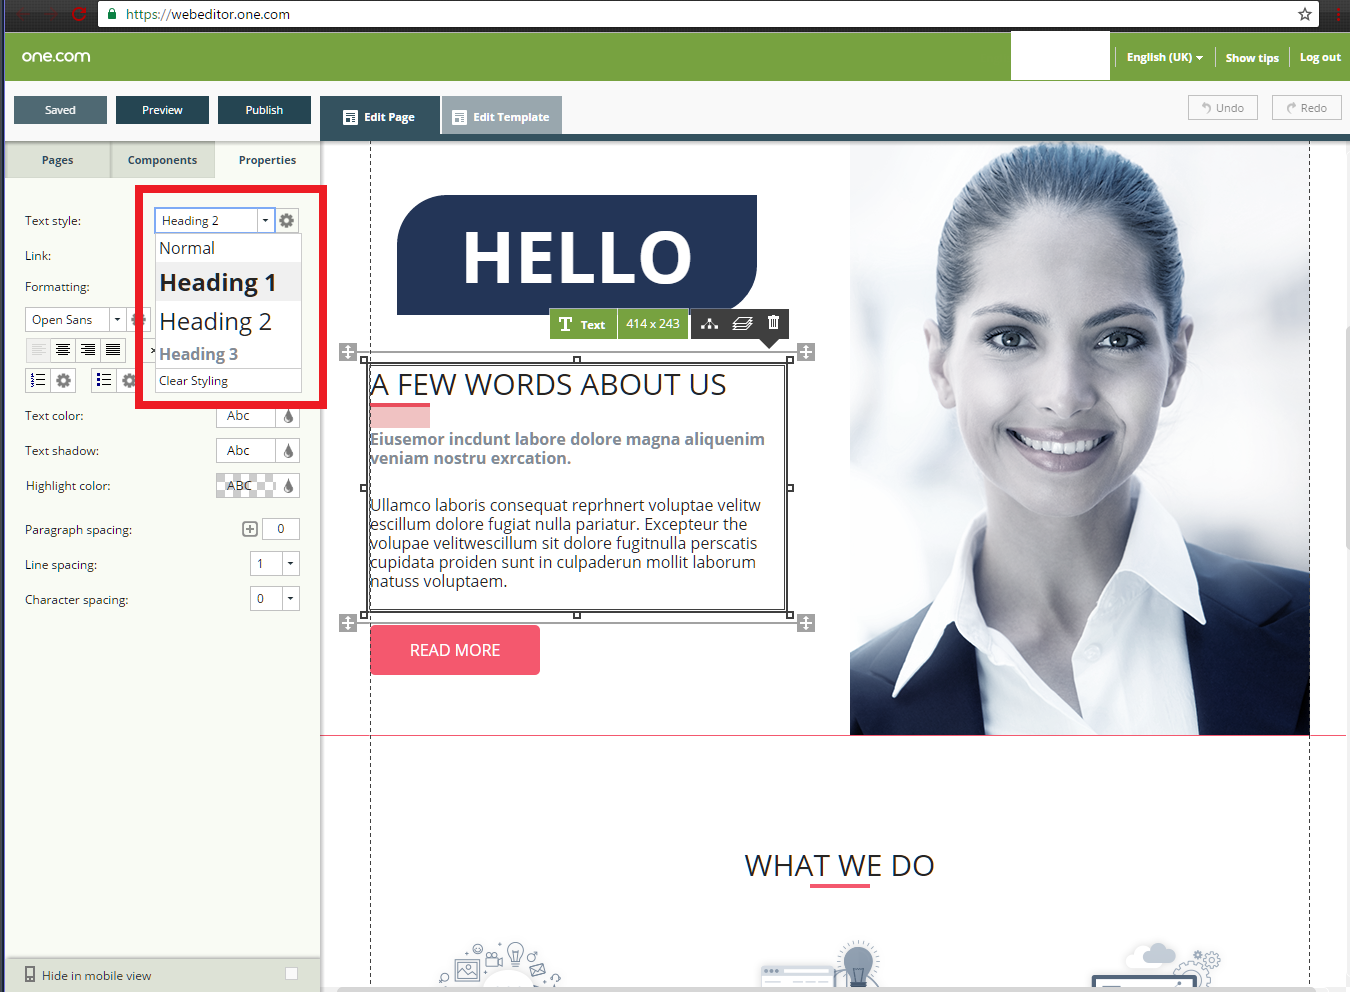The image size is (1350, 992).
Task: Click the READ MORE button on the page
Action: point(455,650)
